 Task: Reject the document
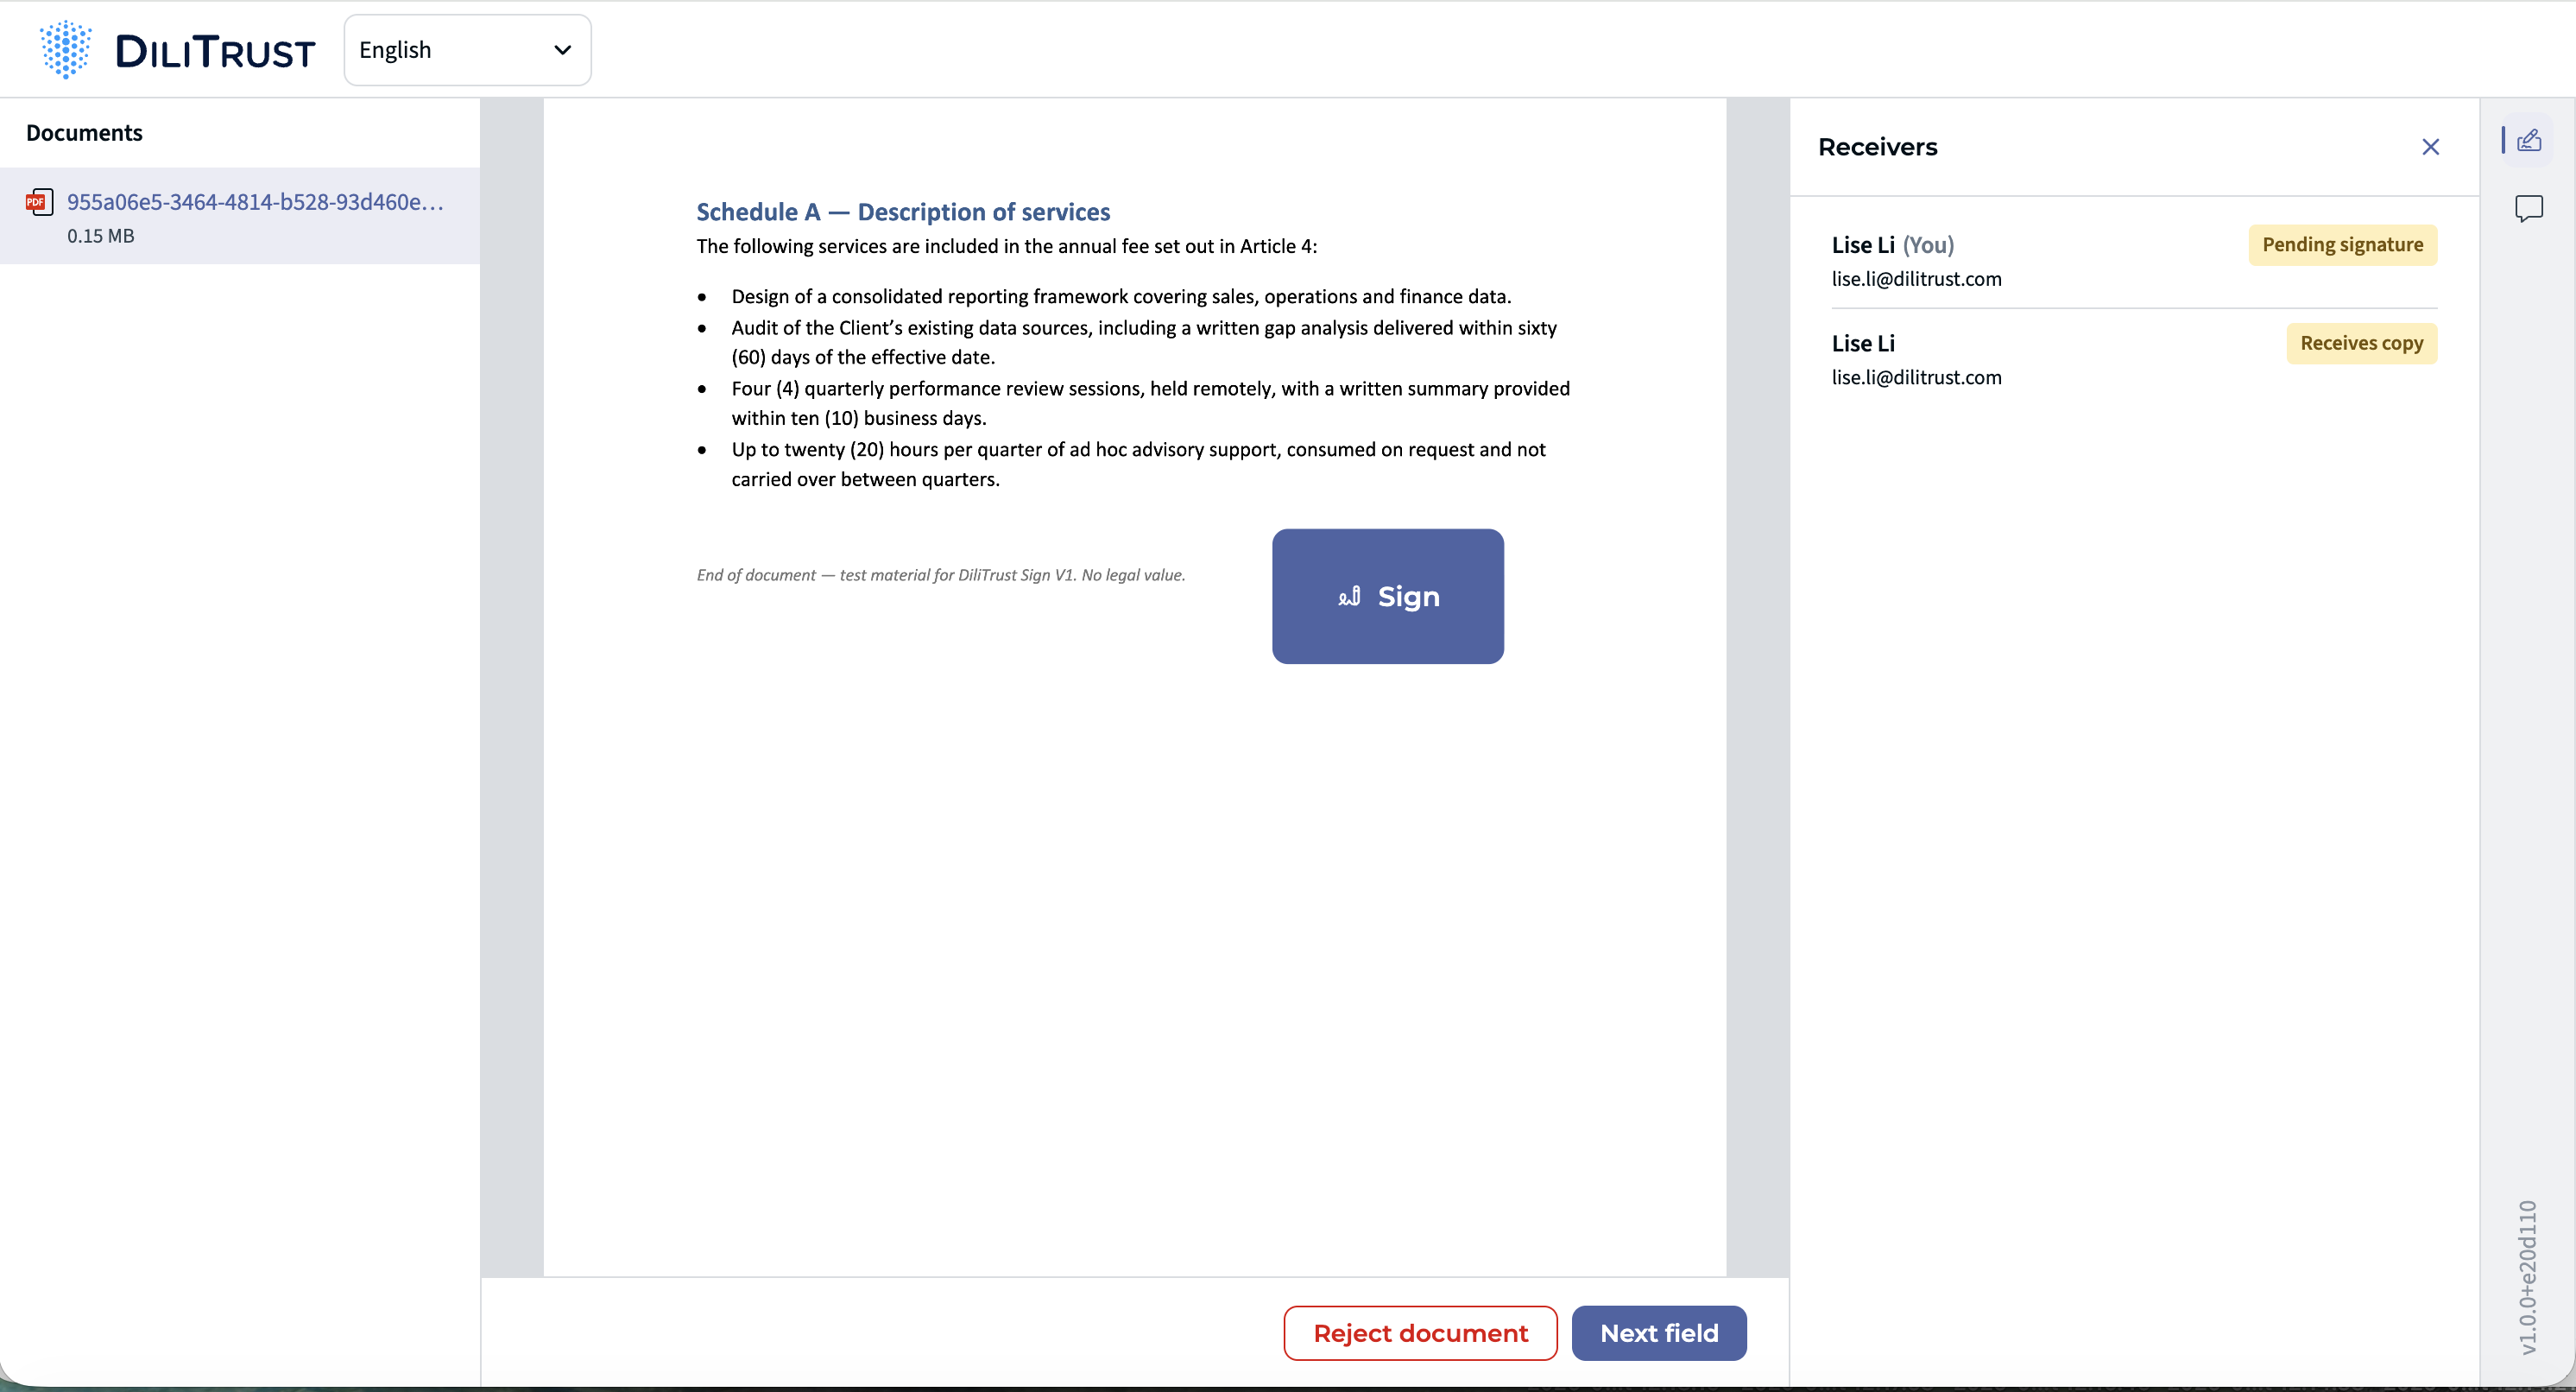pyautogui.click(x=1420, y=1333)
